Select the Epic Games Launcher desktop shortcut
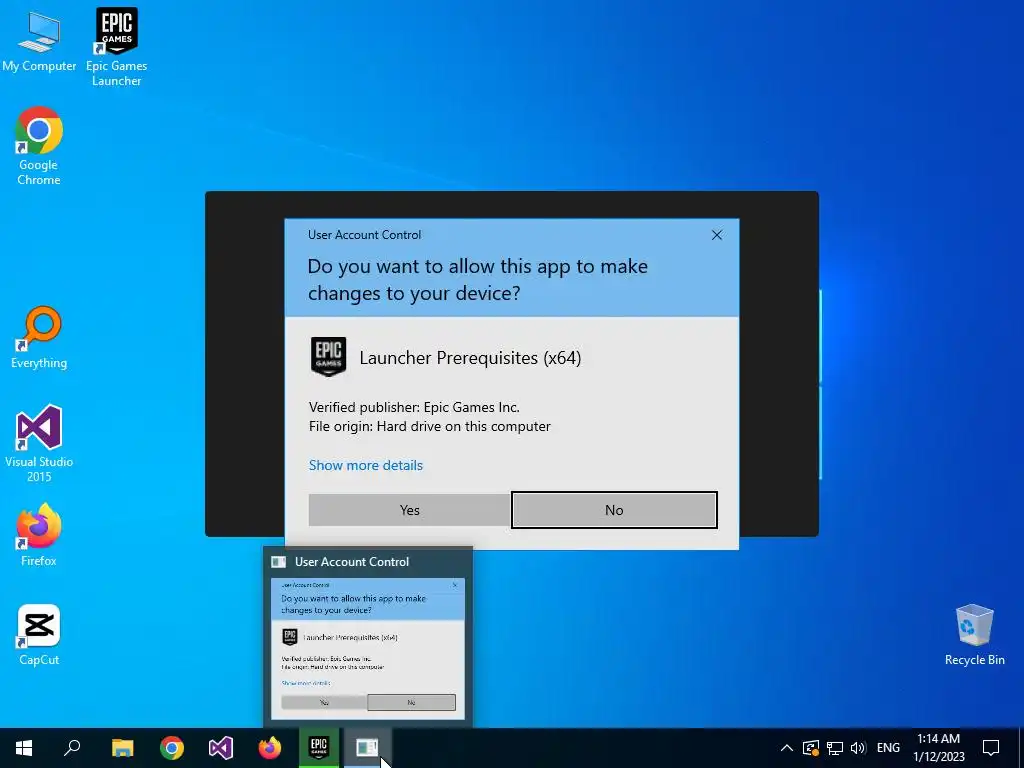1024x768 pixels. tap(116, 47)
